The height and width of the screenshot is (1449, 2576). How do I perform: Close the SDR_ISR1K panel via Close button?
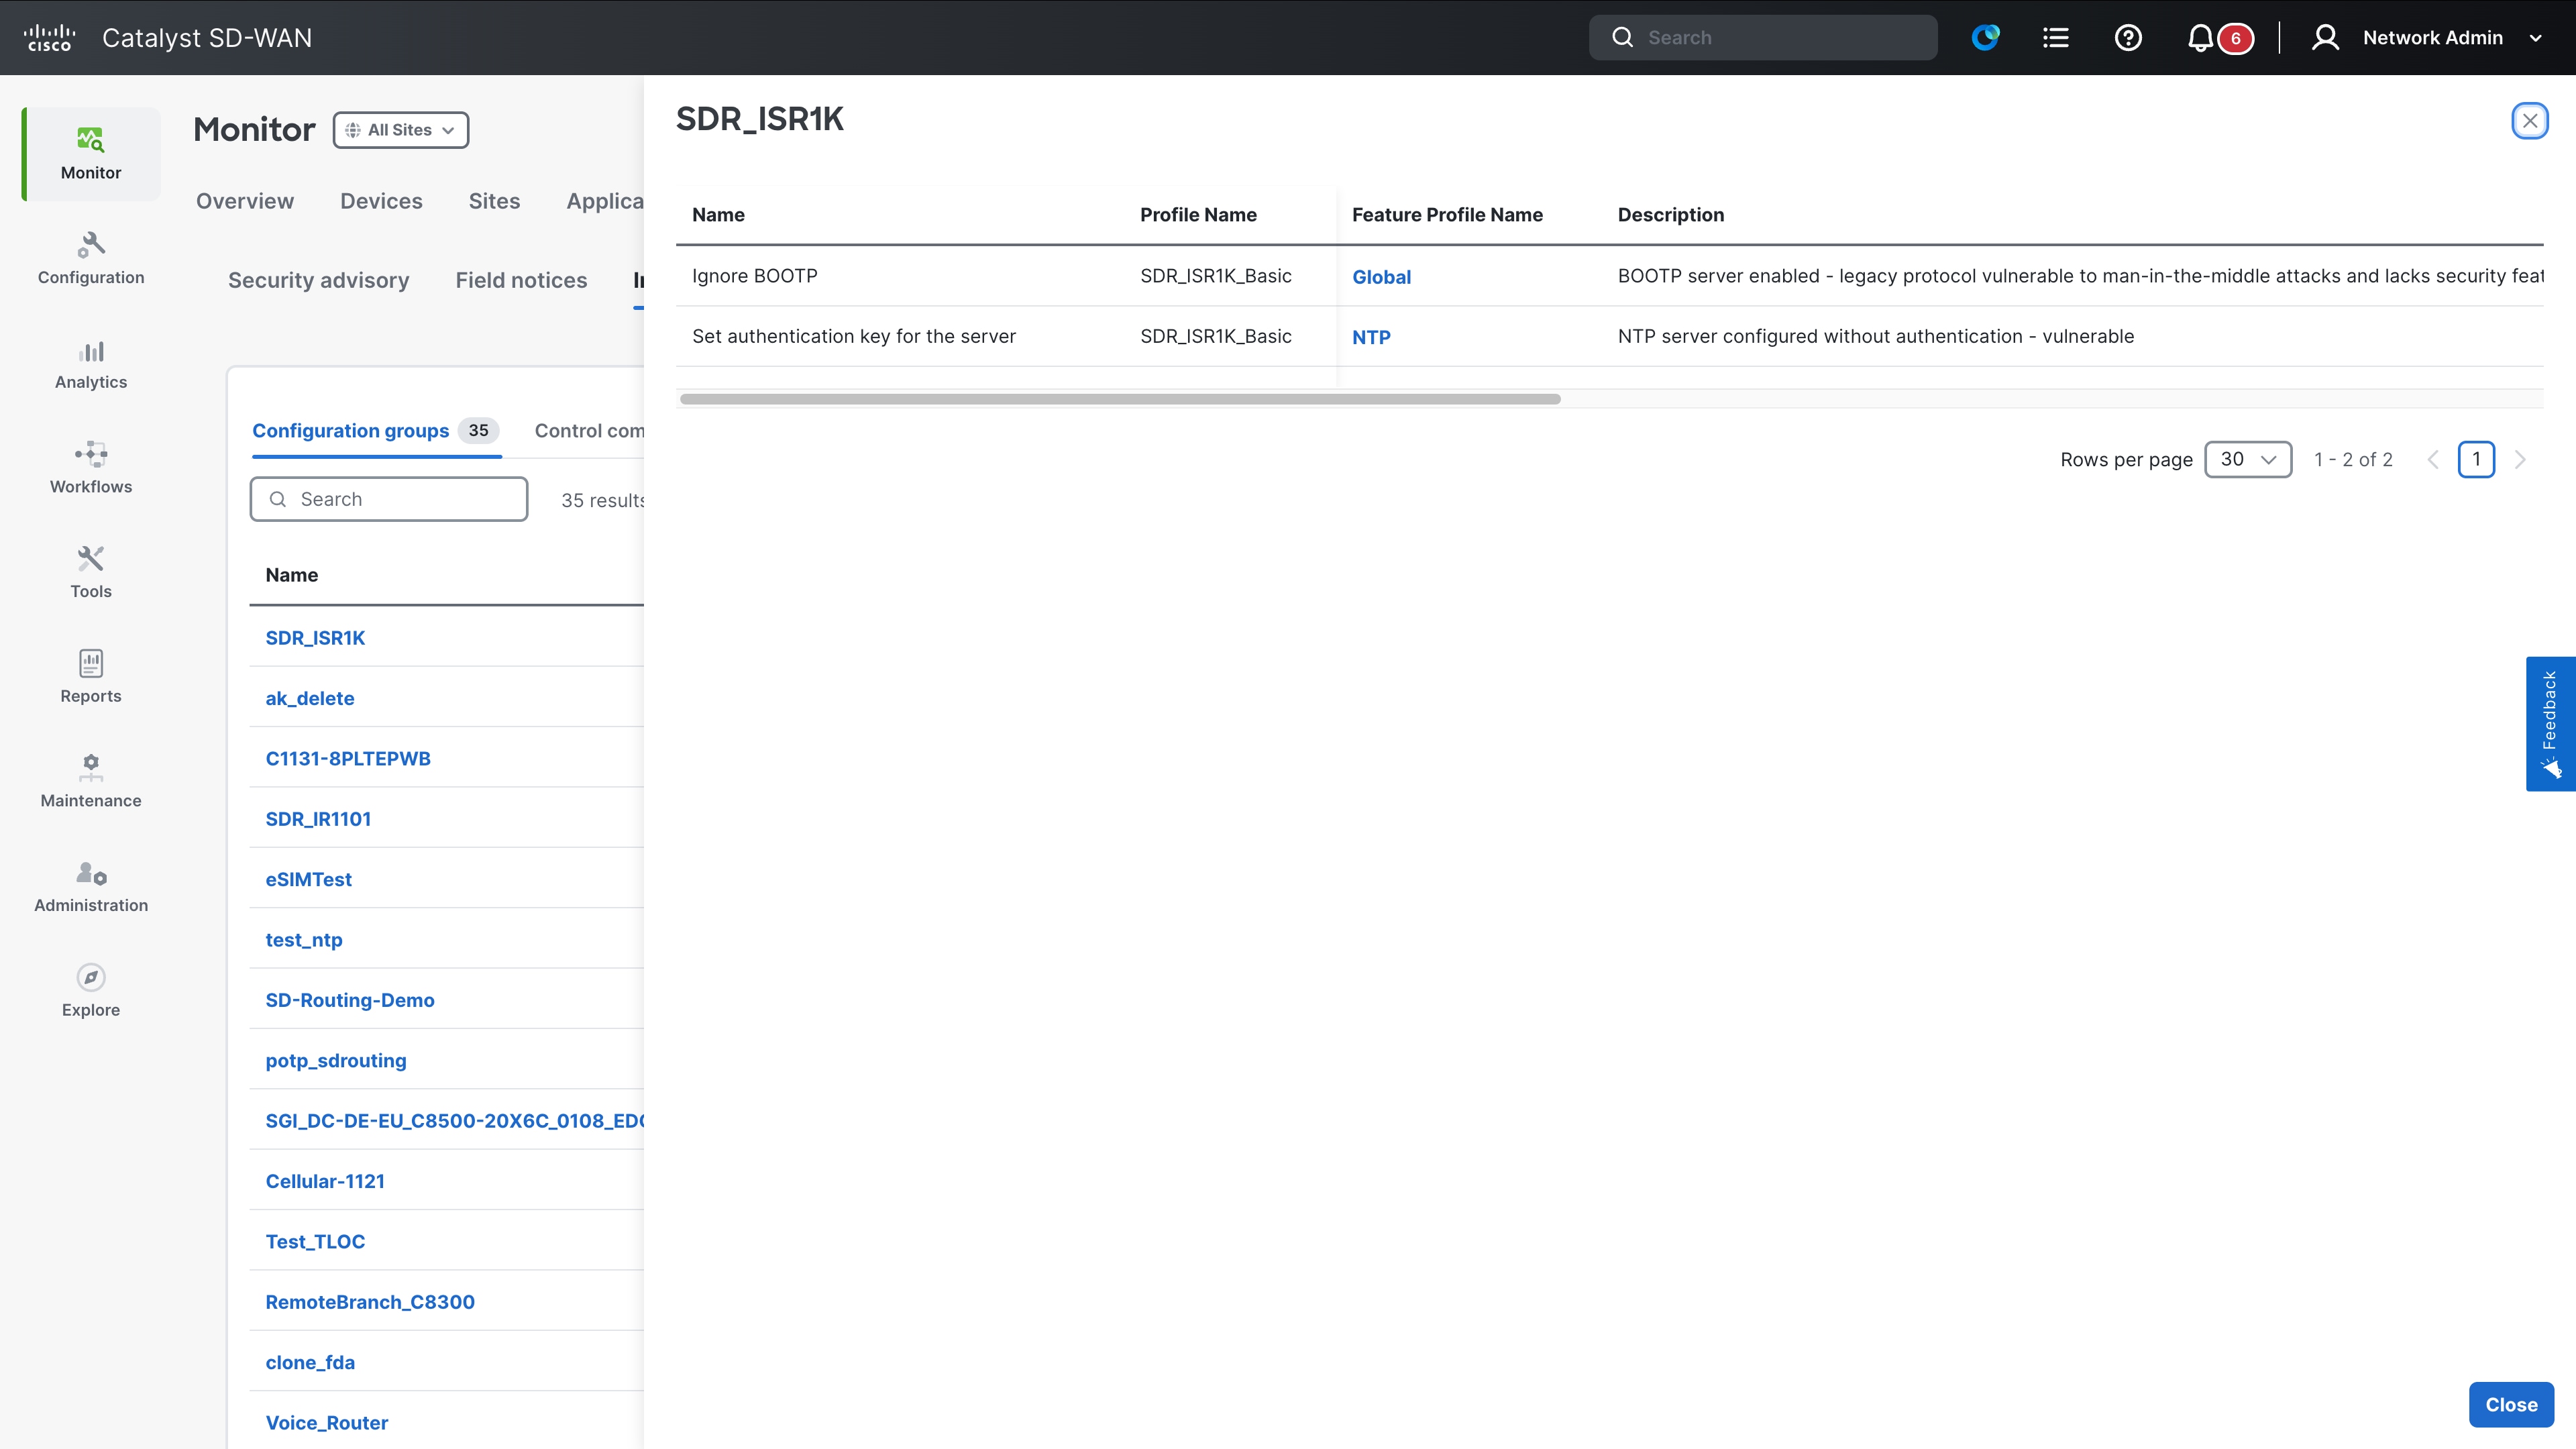pyautogui.click(x=2511, y=1404)
